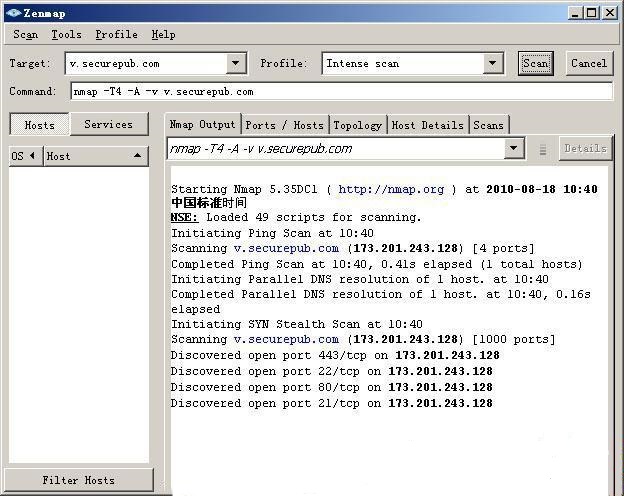View the Host Details tab
Viewport: 624px width, 496px height.
pos(428,125)
